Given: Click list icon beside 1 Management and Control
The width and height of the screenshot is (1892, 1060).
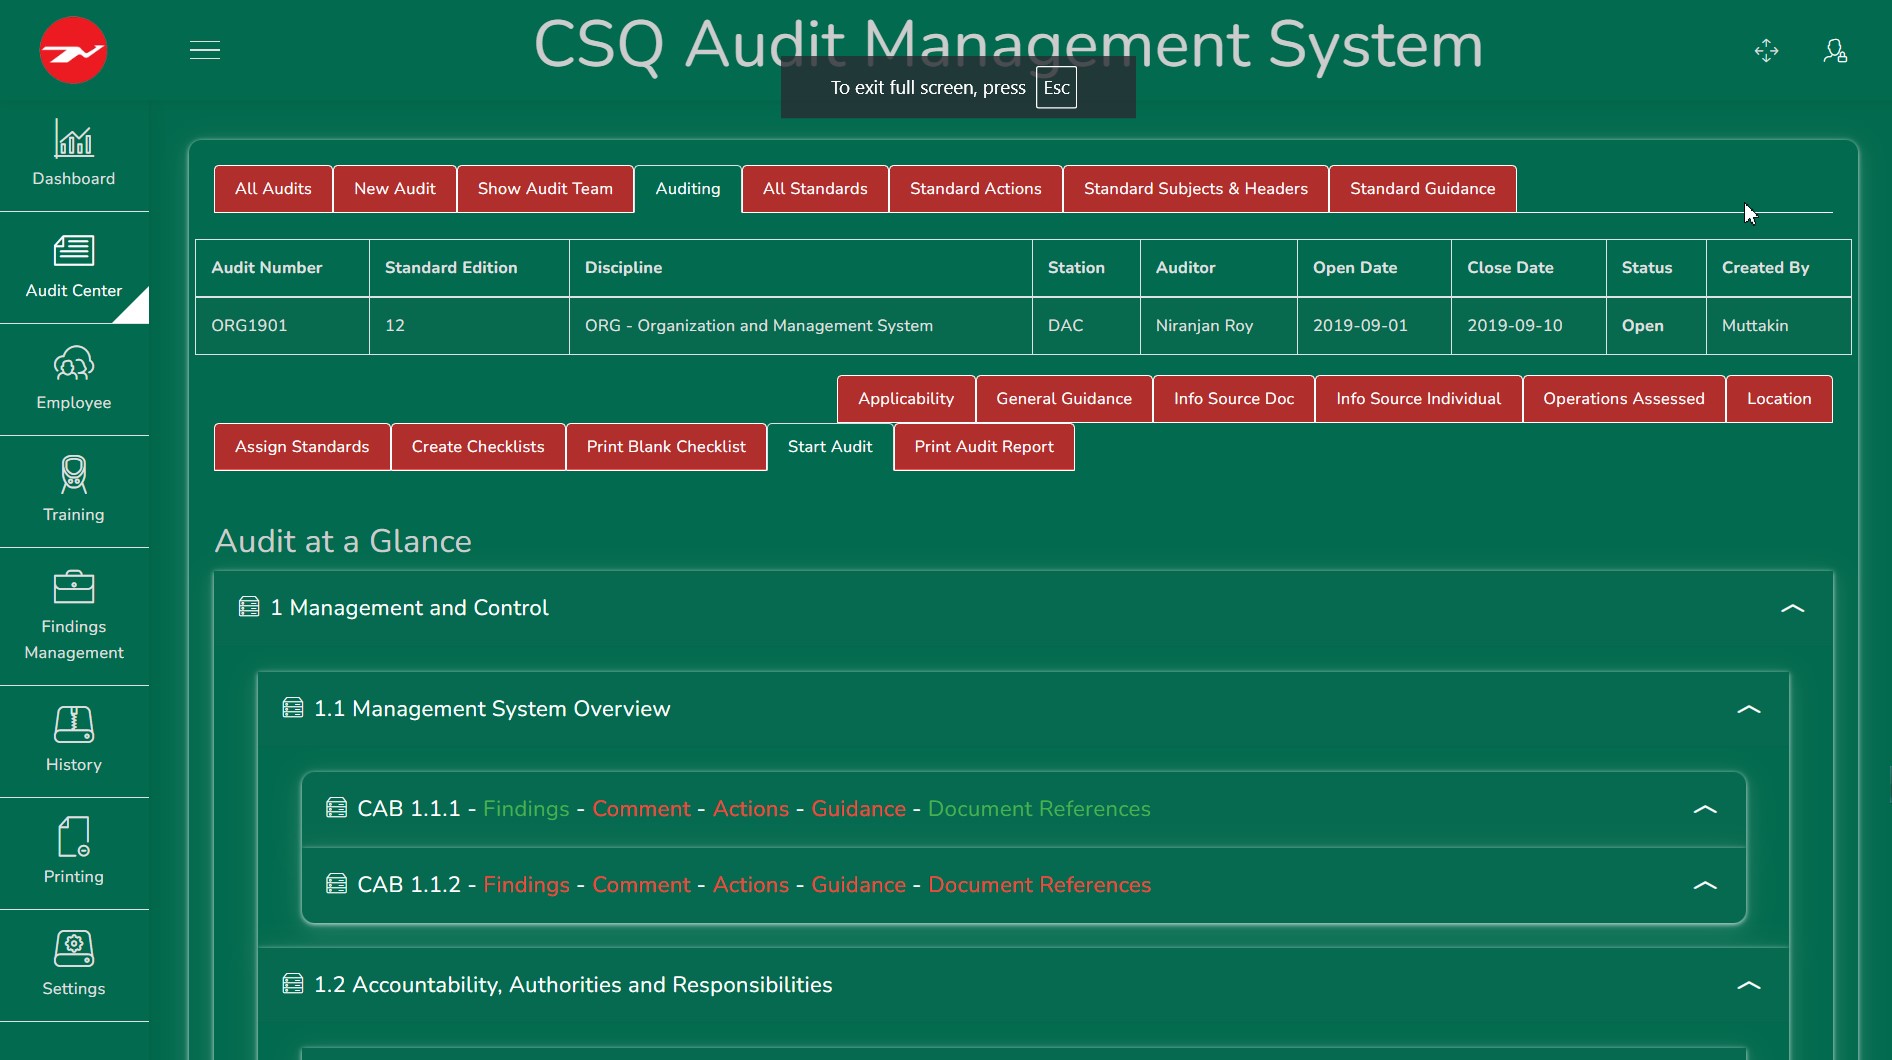Looking at the screenshot, I should pos(249,607).
